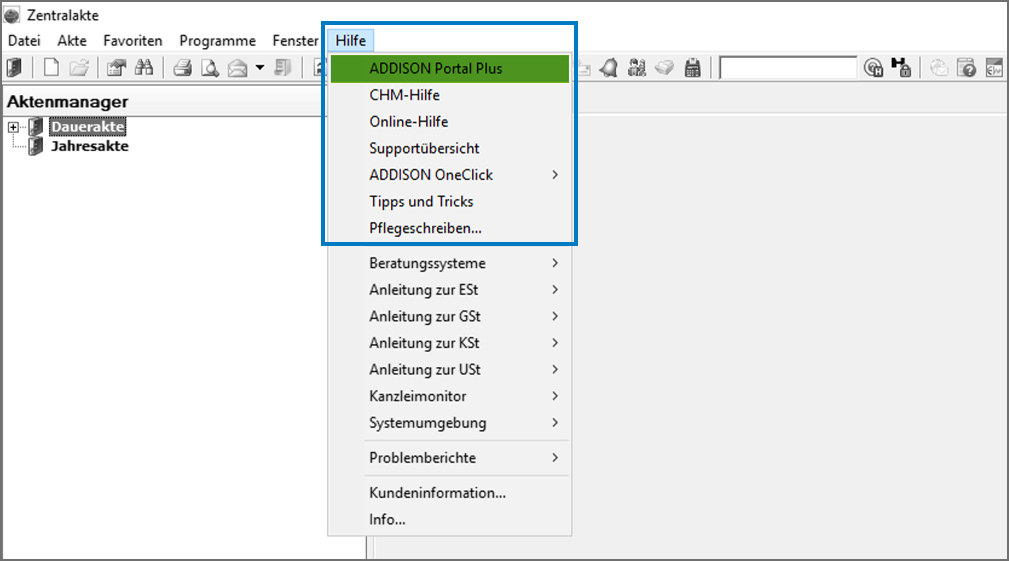
Task: Choose Online-Hilfe from the Hilfe menu
Action: pyautogui.click(x=408, y=122)
